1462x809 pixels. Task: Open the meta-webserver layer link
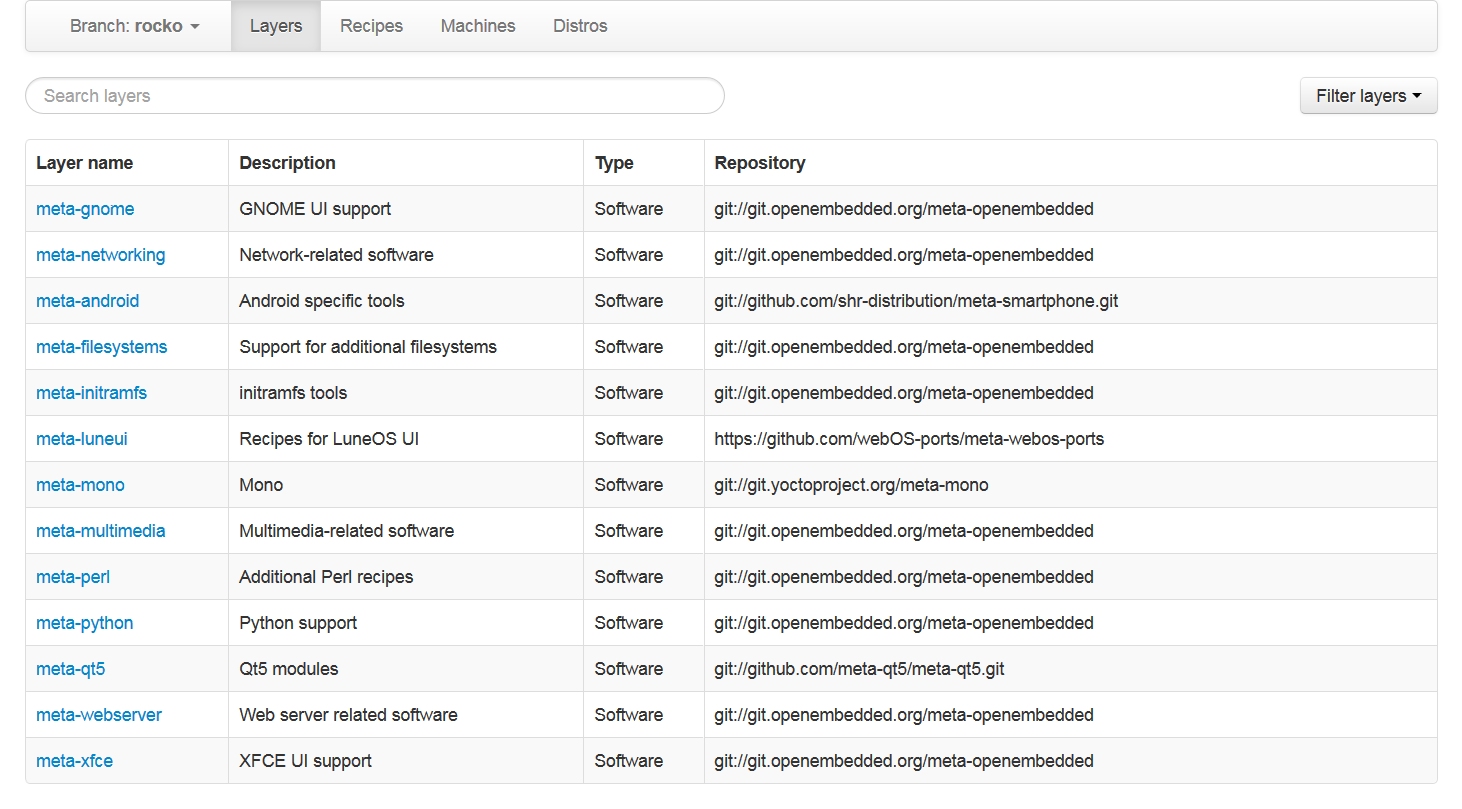point(99,715)
